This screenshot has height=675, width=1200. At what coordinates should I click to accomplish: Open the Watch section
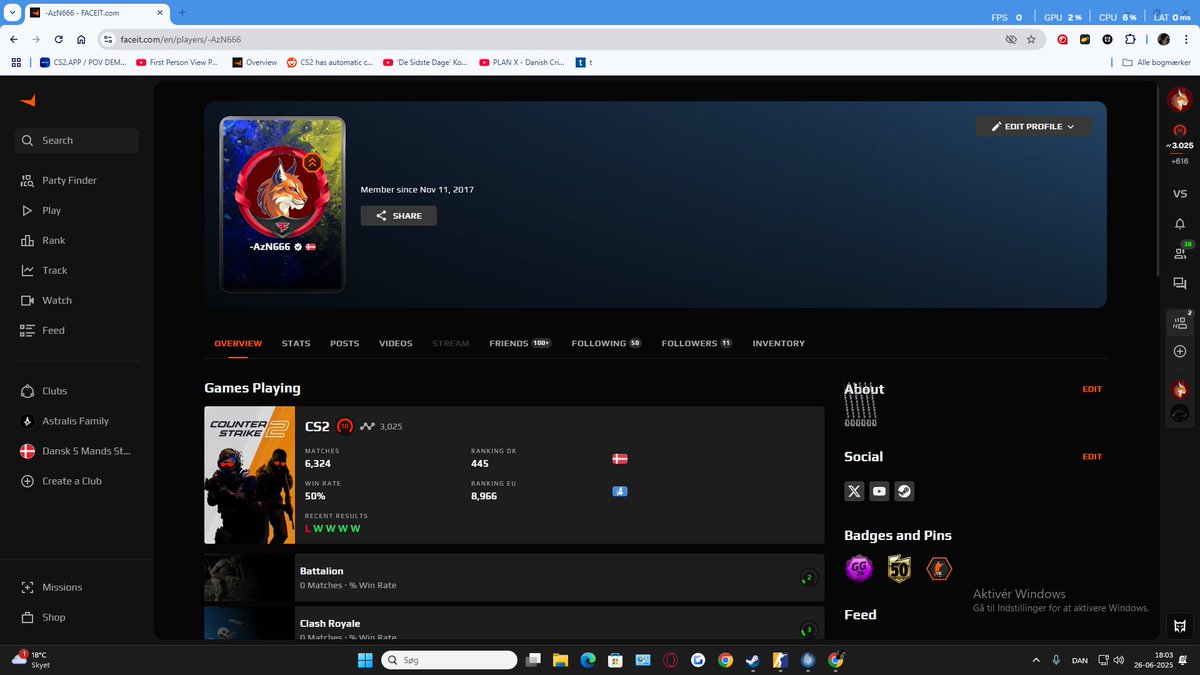[45, 301]
